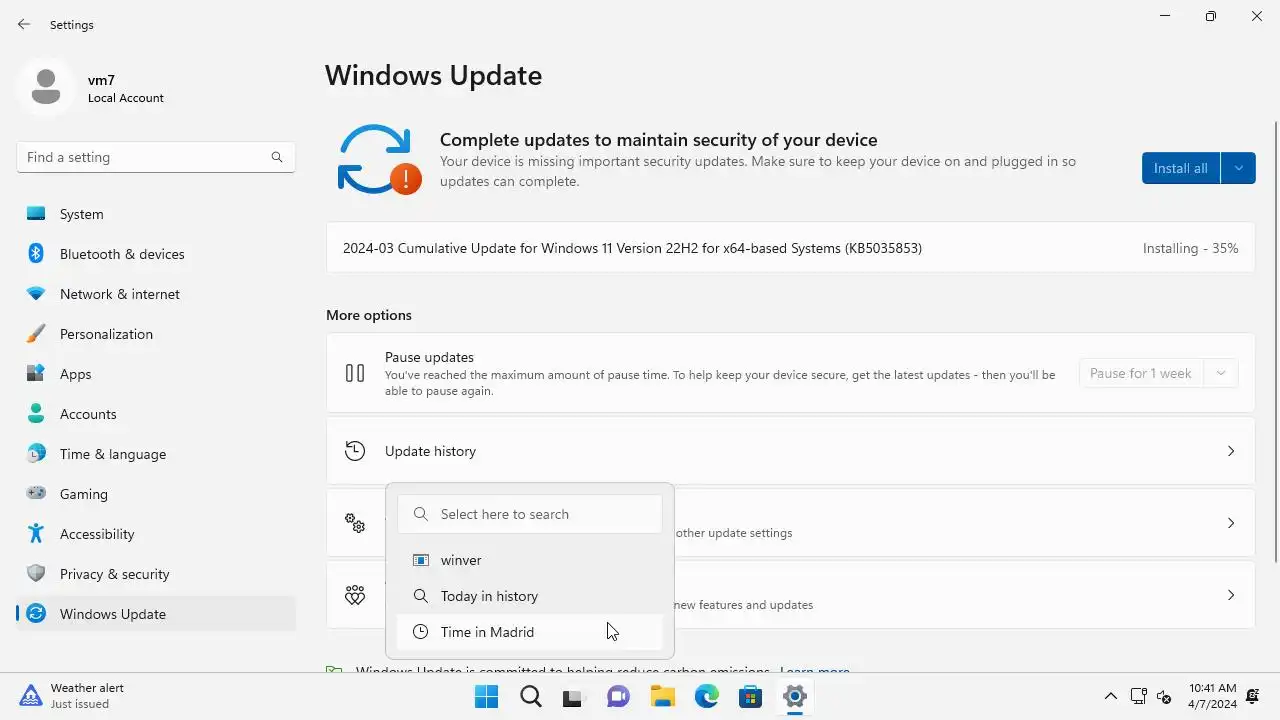Open the notification center icon
The image size is (1280, 720).
point(1253,696)
